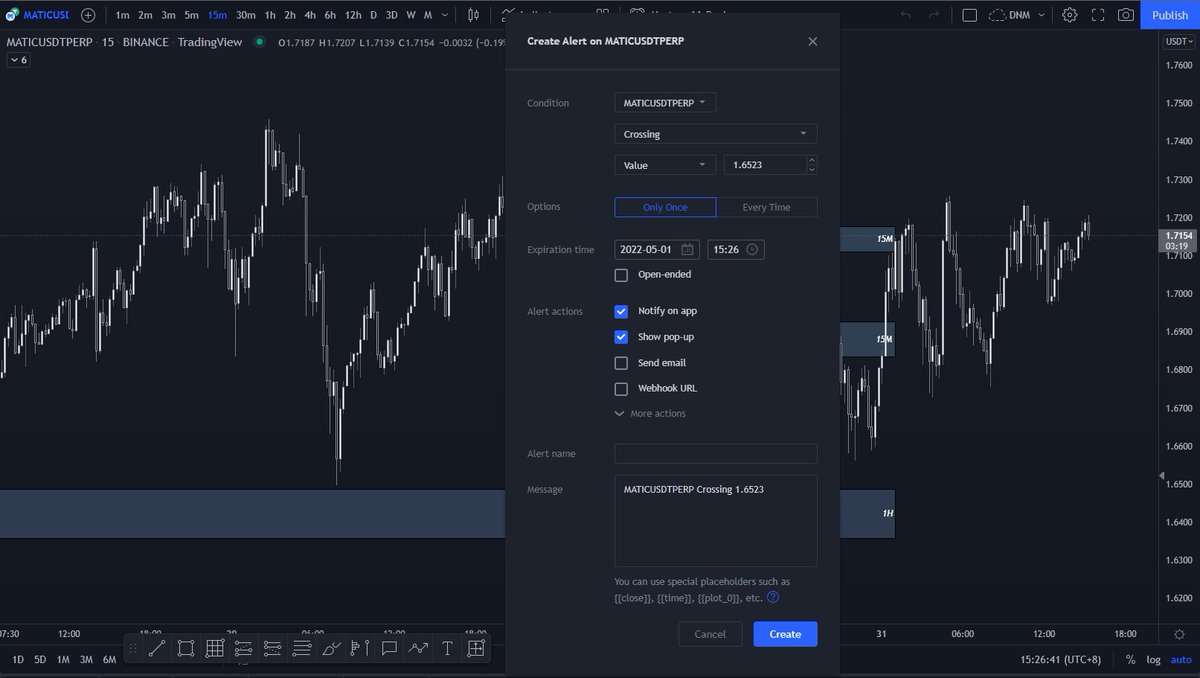Viewport: 1200px width, 678px height.
Task: Uncheck Show pop-up
Action: click(621, 337)
